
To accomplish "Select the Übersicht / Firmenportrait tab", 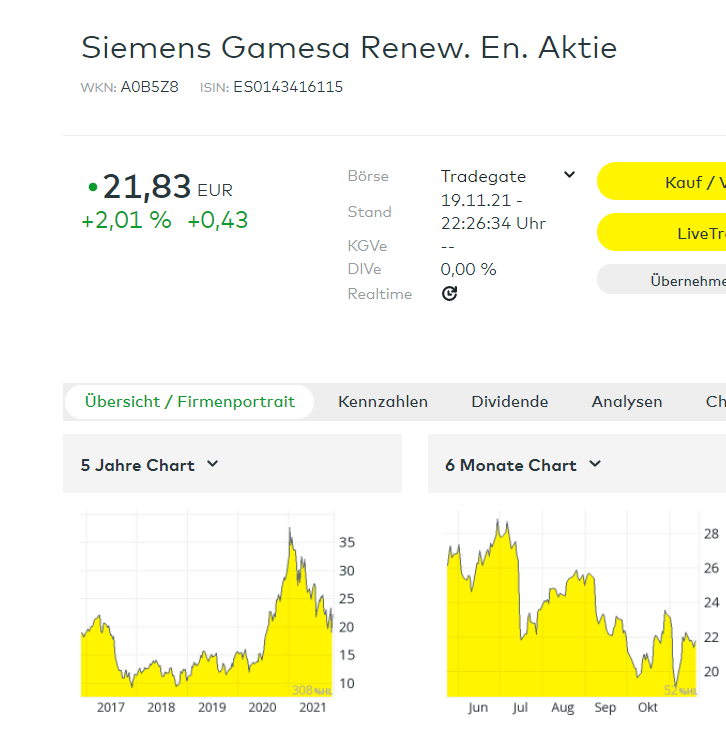I will [190, 402].
